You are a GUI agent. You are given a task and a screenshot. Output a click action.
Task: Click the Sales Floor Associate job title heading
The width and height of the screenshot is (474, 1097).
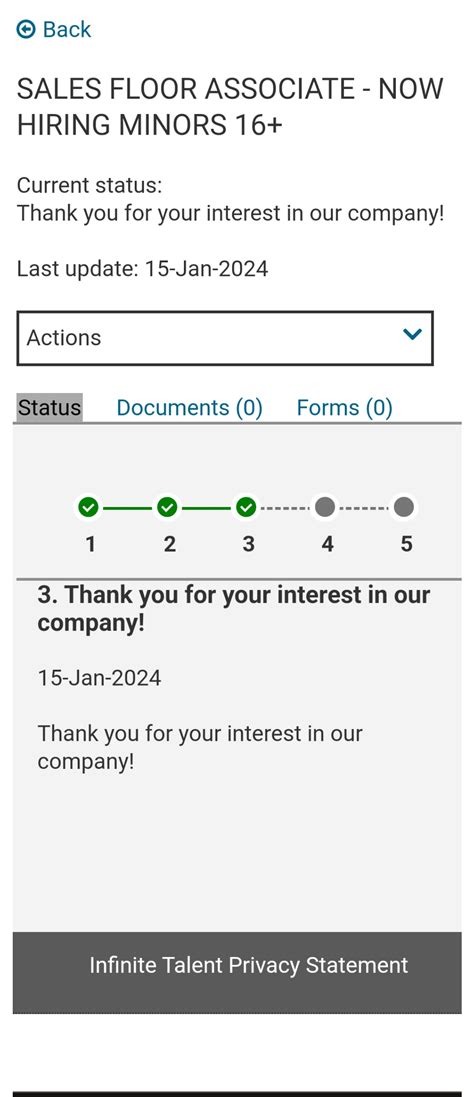point(230,107)
